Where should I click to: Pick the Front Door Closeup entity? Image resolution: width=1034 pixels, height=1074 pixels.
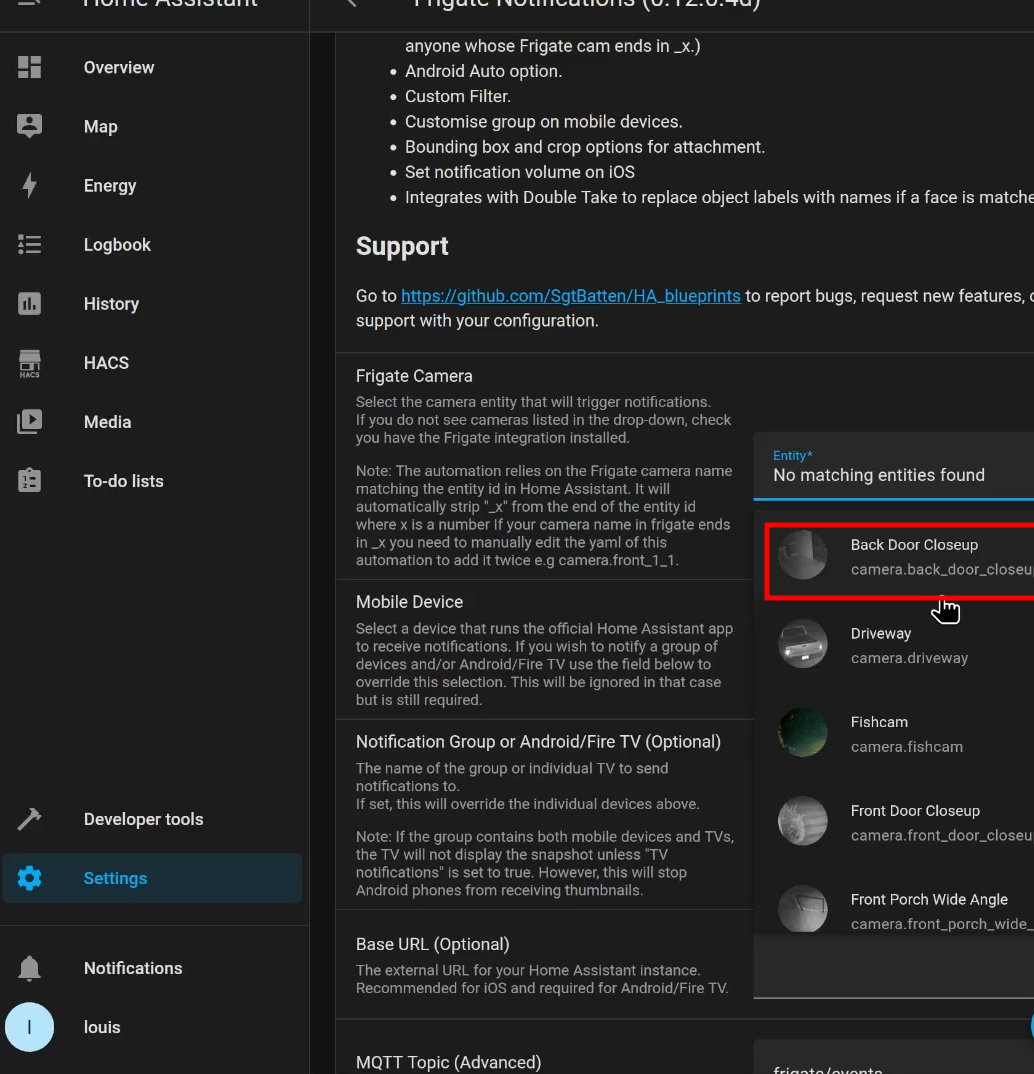894,823
